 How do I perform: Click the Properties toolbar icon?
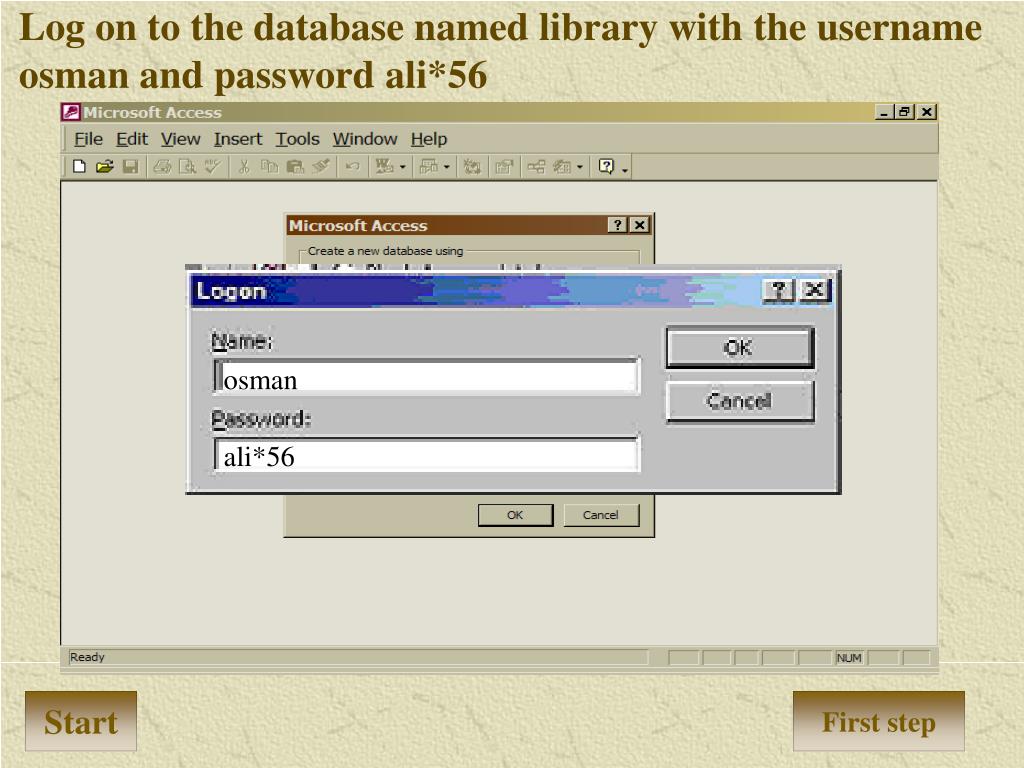click(504, 167)
